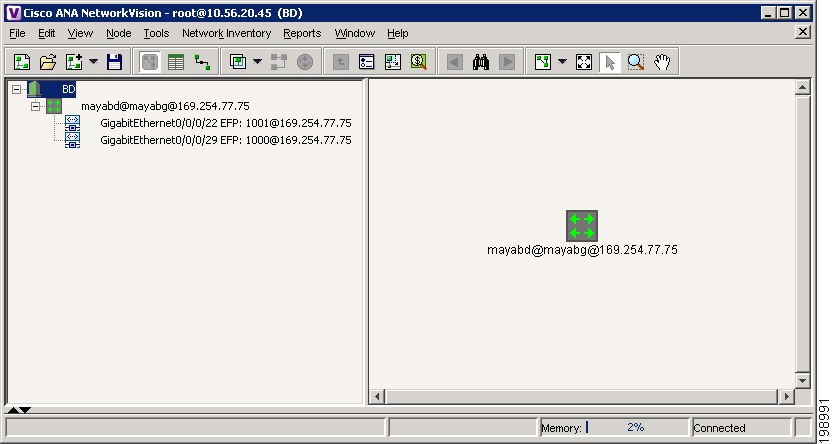Select GigabitEthernet0/0/0/29 EFP: 1000 tree row

click(226, 140)
